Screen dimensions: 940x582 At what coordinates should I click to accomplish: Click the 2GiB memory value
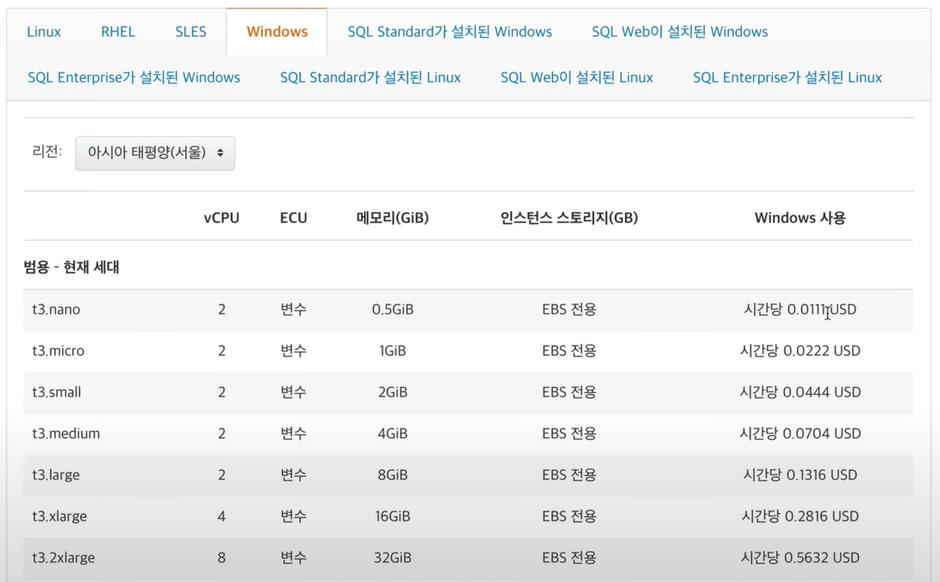click(393, 392)
